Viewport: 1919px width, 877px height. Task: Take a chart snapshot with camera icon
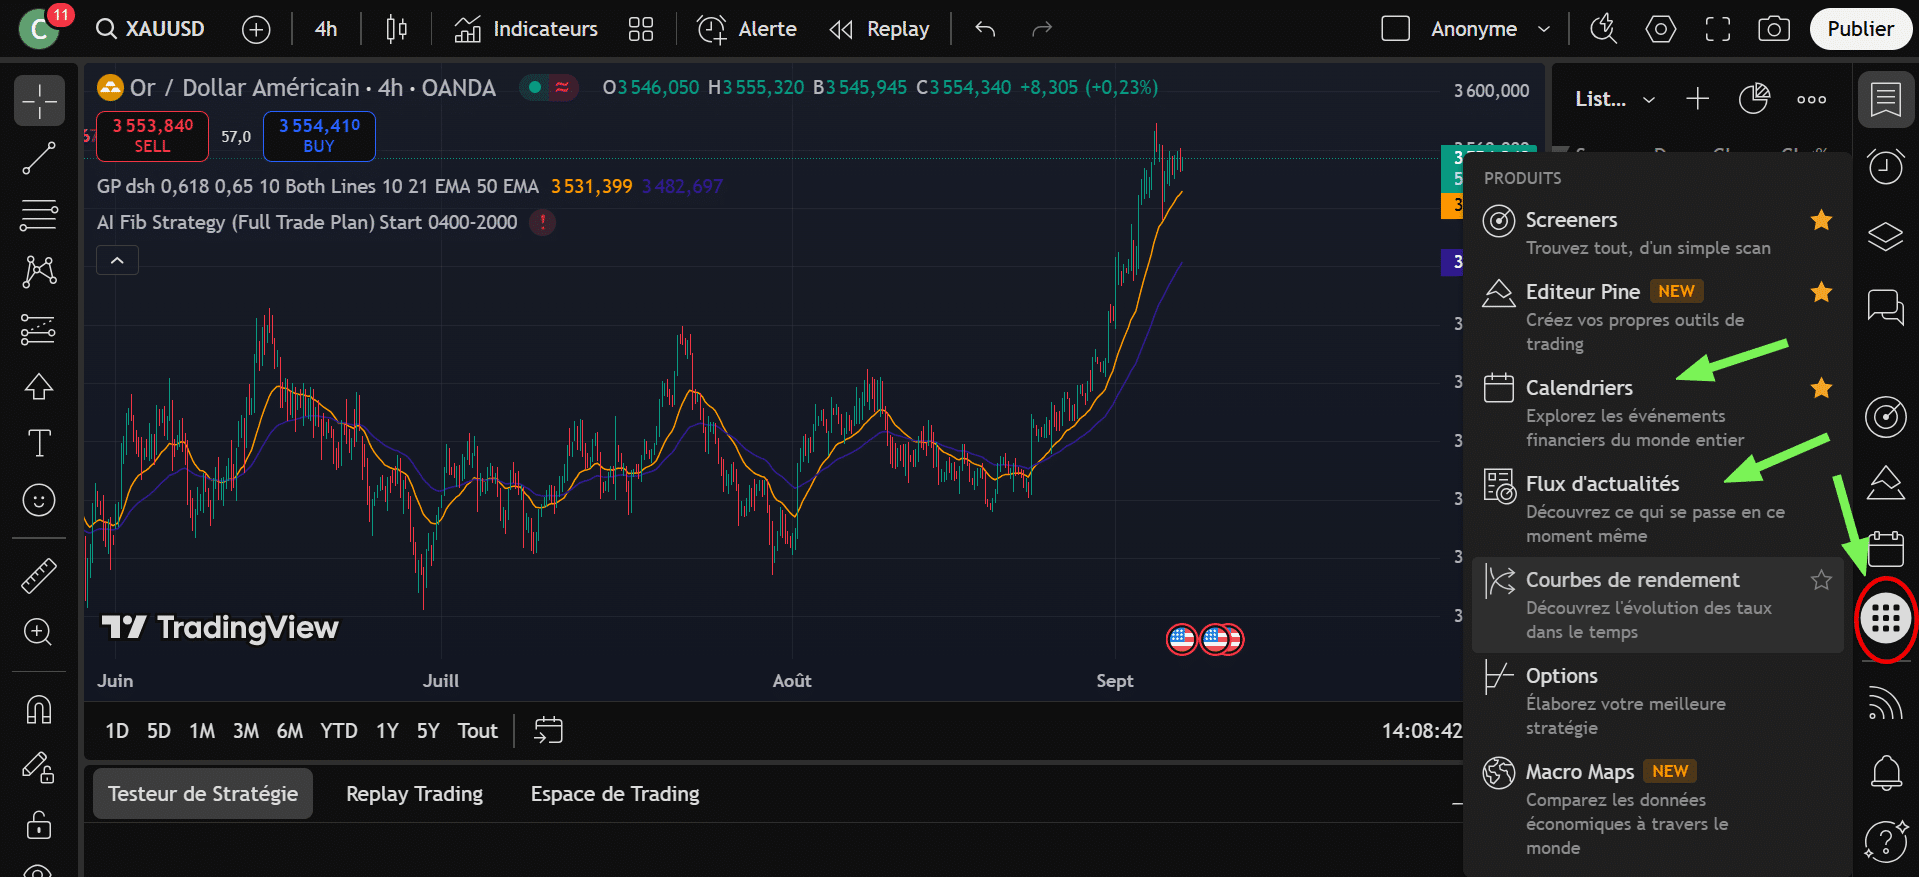tap(1773, 29)
